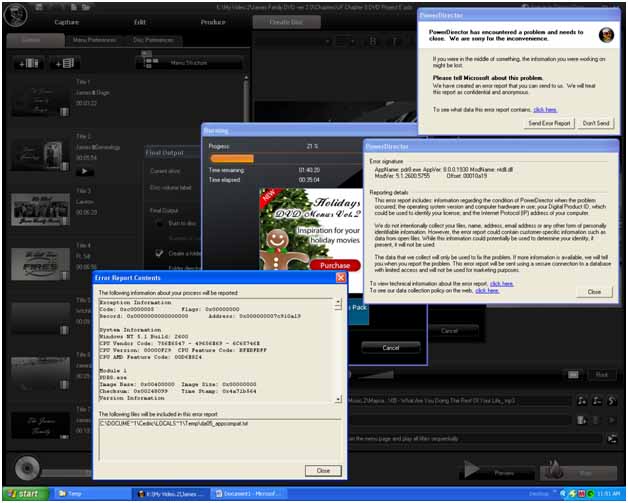Click the Burn flame button
This screenshot has width=628, height=503.
click(578, 471)
